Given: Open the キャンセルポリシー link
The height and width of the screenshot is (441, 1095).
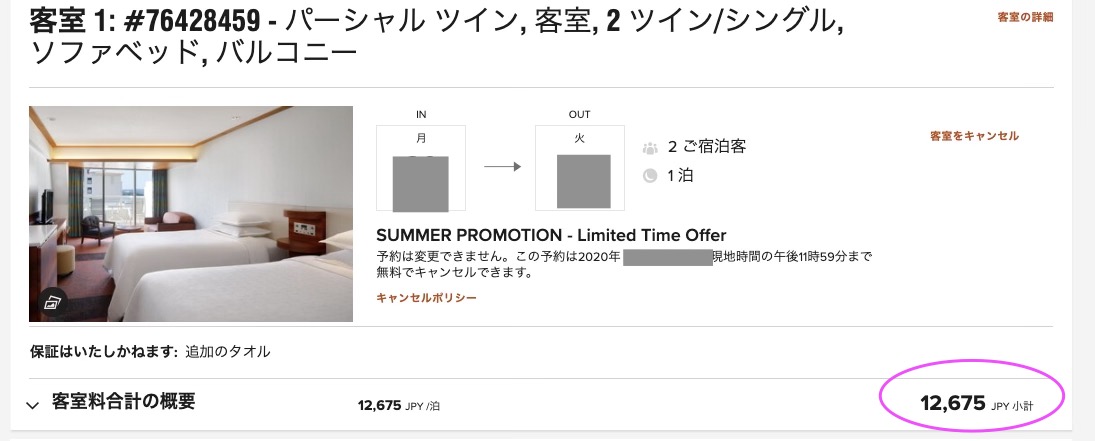Looking at the screenshot, I should click(426, 297).
